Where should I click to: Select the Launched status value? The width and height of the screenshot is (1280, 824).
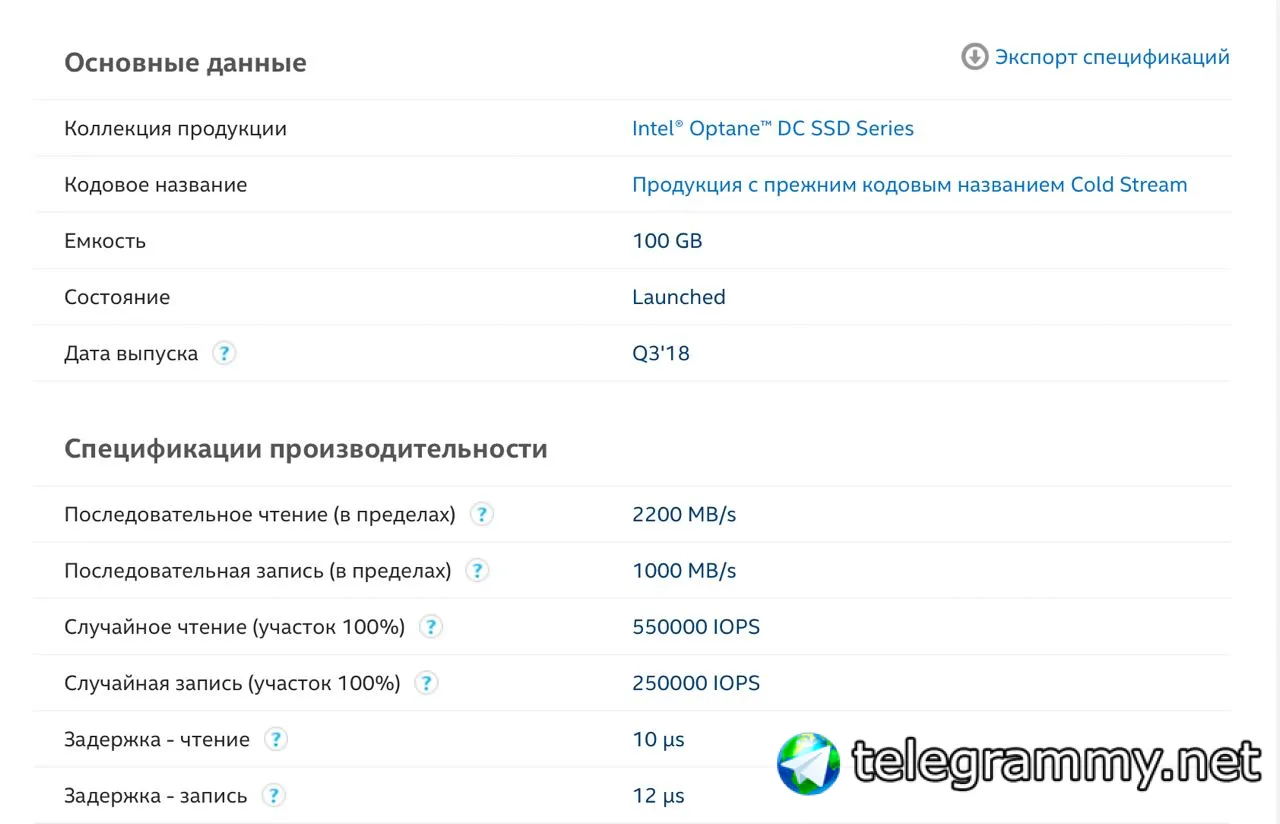tap(679, 297)
